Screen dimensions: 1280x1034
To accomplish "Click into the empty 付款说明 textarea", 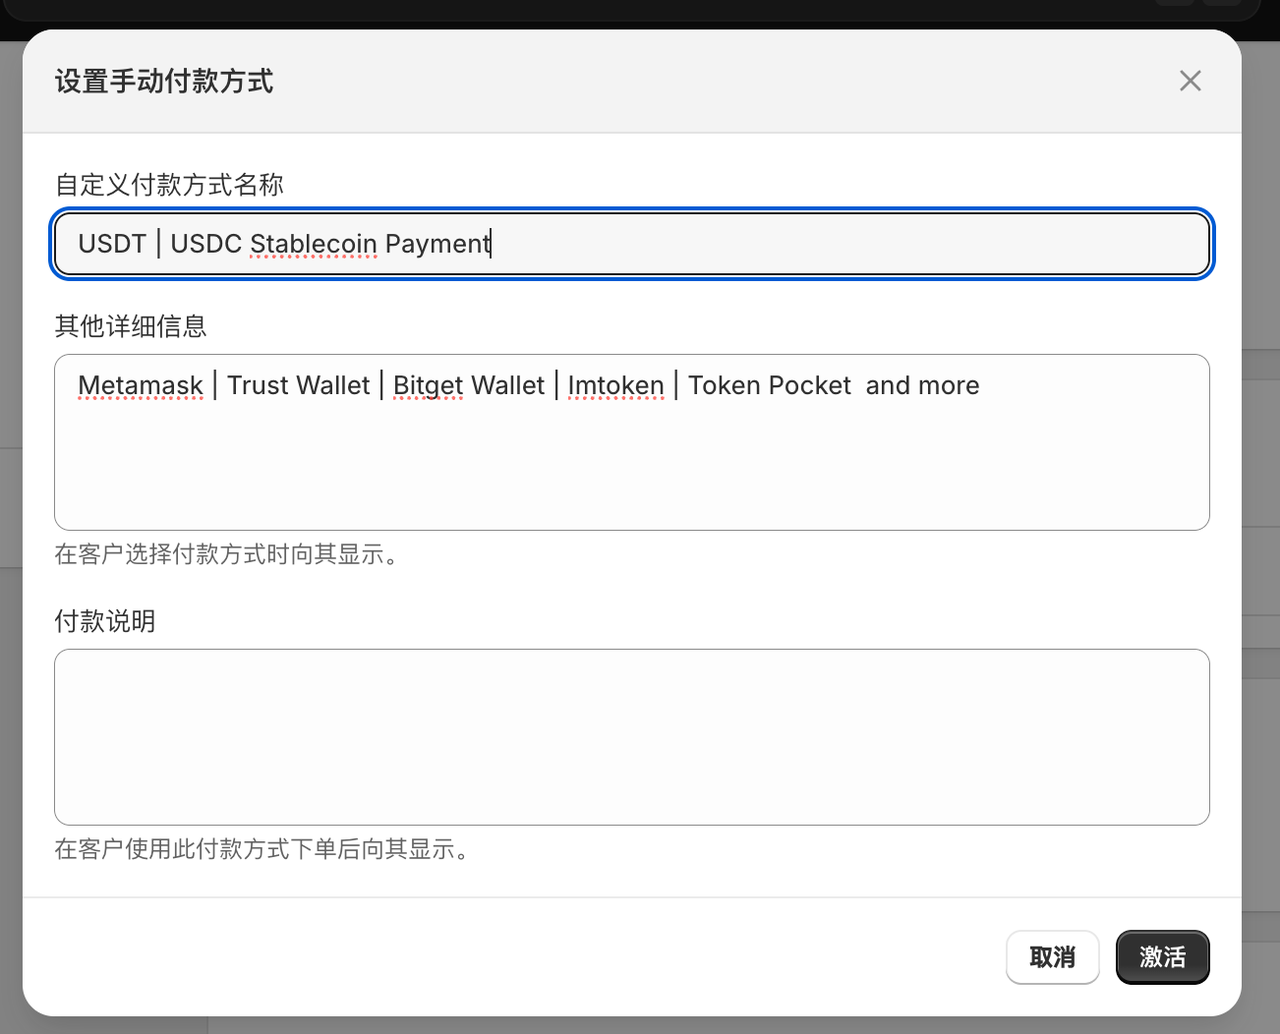I will click(630, 737).
